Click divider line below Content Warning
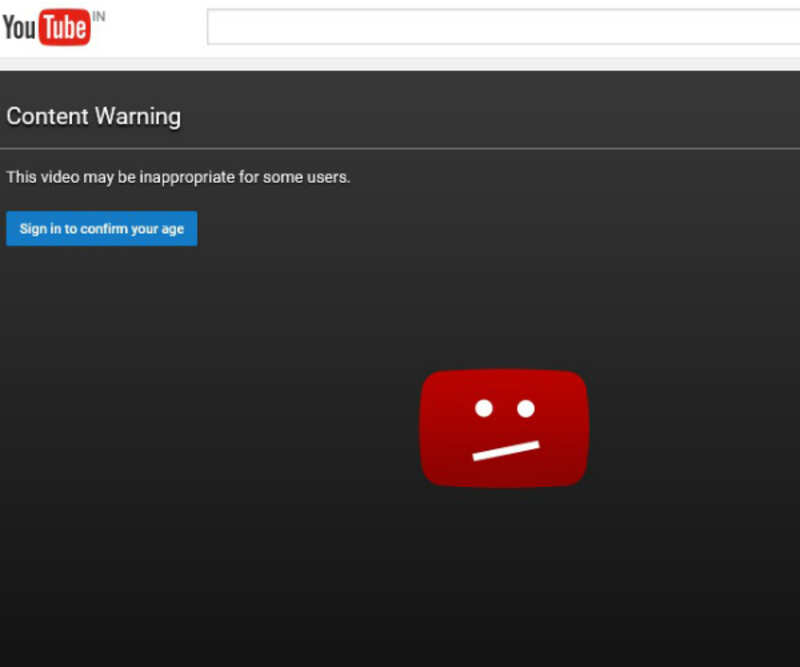Image resolution: width=800 pixels, height=667 pixels. pos(400,148)
